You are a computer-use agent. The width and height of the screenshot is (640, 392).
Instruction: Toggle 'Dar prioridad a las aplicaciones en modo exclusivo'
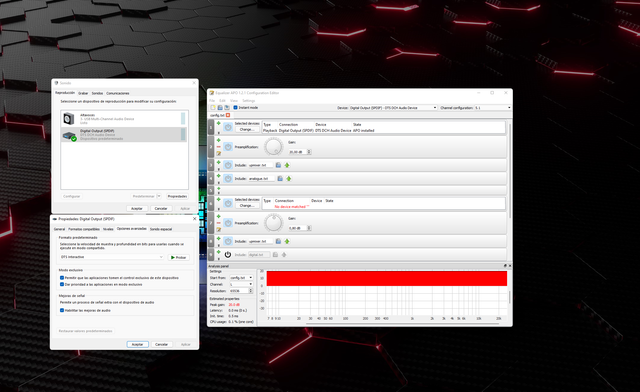[x=62, y=284]
